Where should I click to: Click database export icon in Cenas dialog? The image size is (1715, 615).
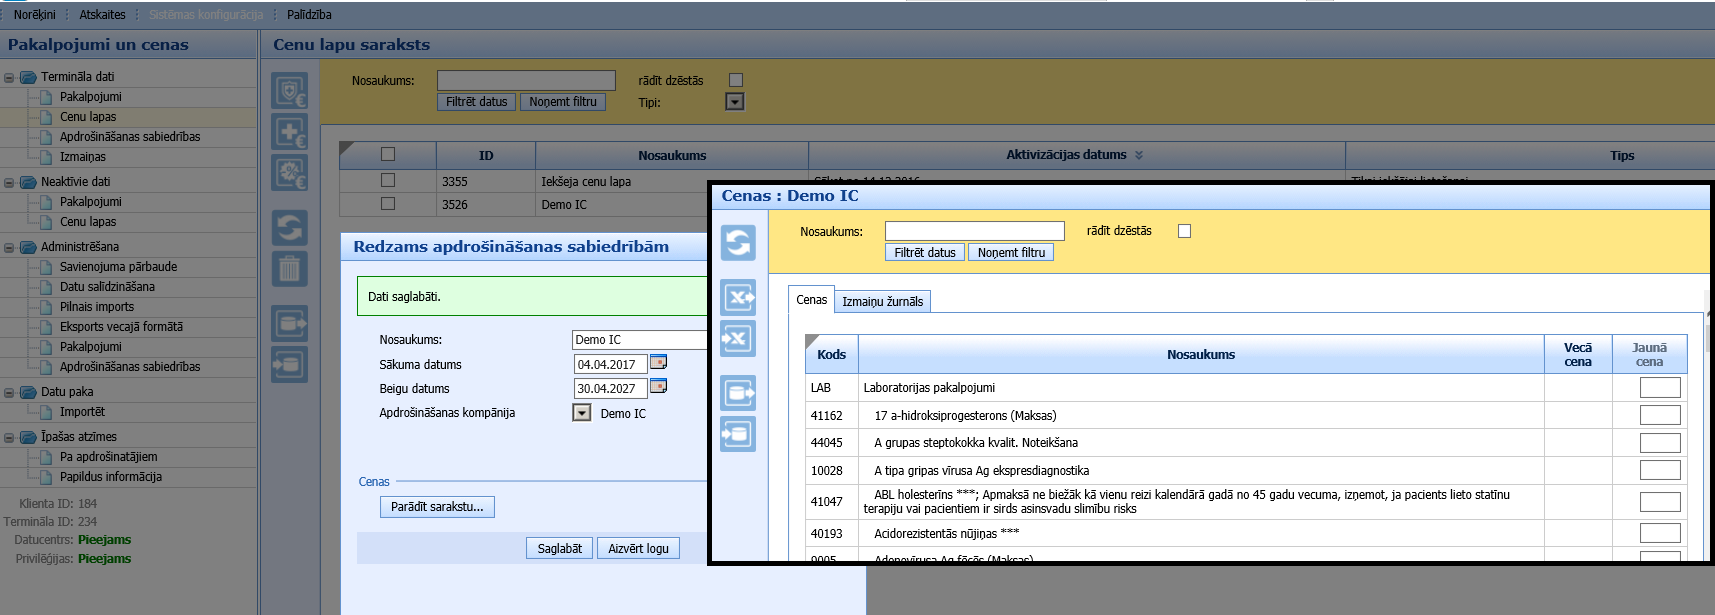point(738,393)
